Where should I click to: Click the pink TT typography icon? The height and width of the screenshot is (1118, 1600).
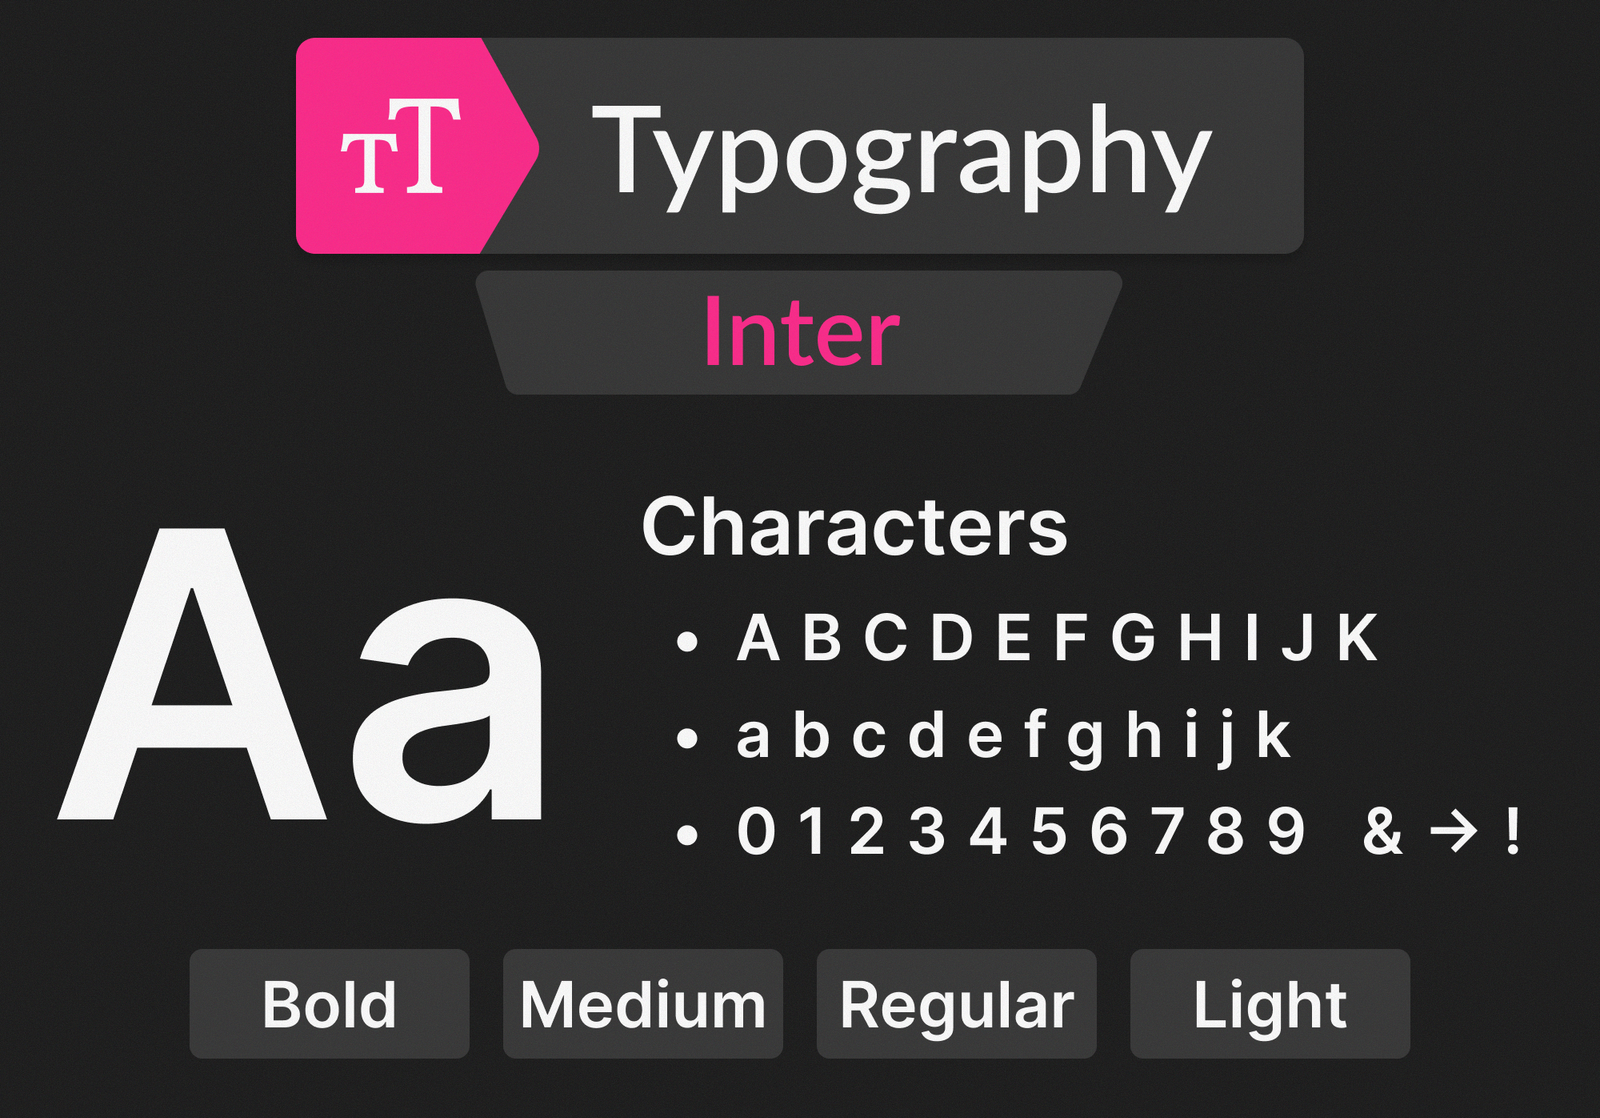coord(401,146)
